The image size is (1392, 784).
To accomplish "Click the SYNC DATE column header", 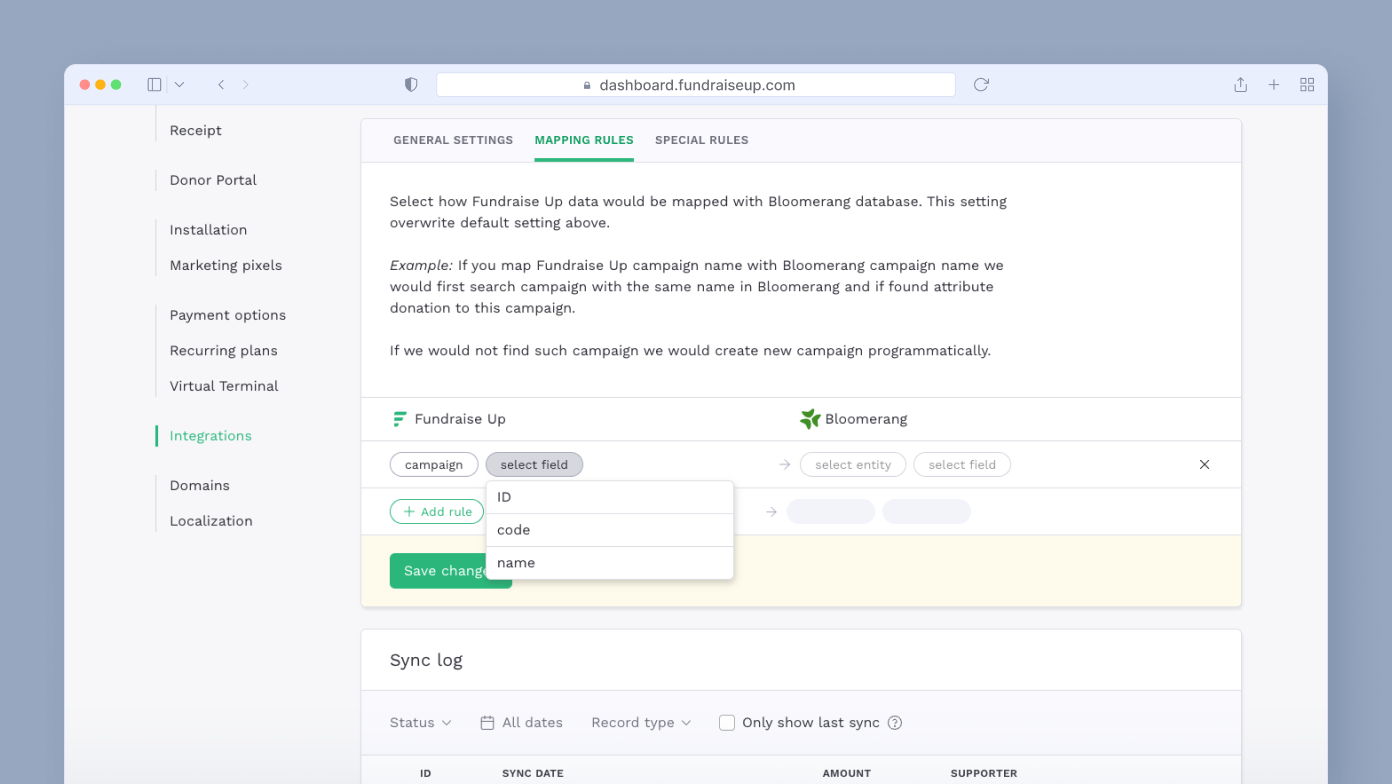I will point(533,774).
